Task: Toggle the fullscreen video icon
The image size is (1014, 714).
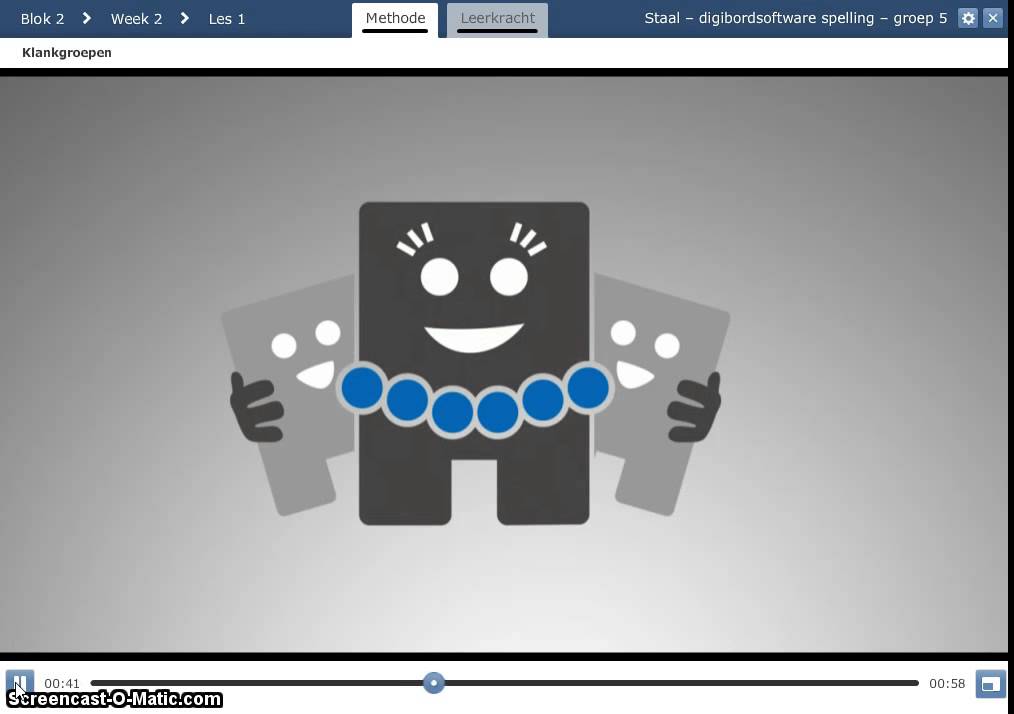Action: pyautogui.click(x=990, y=684)
